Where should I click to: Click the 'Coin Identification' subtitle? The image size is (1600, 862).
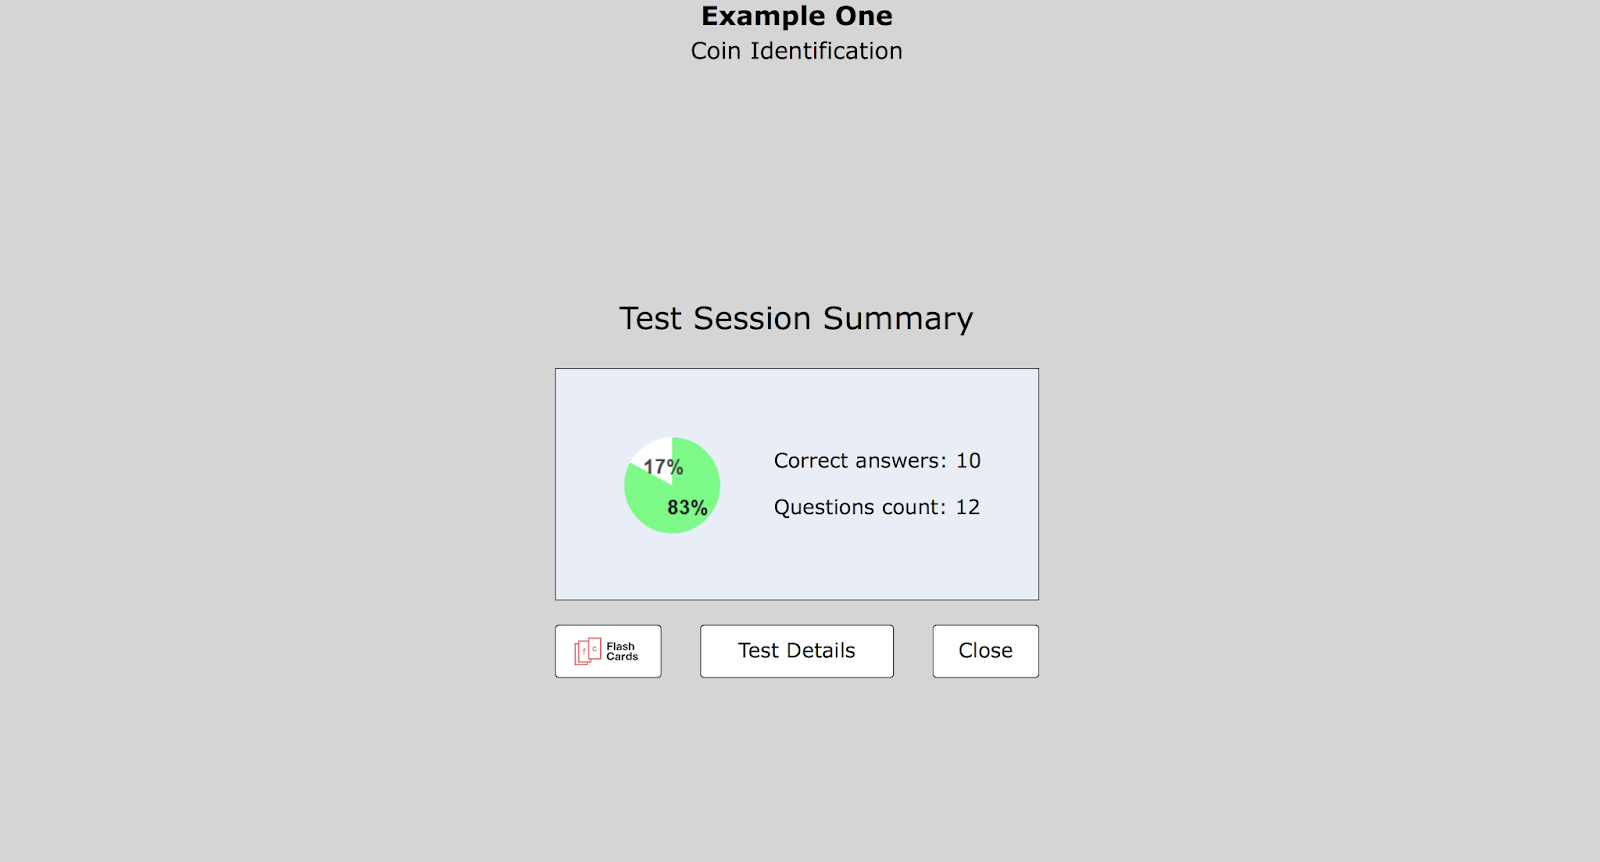pos(796,51)
